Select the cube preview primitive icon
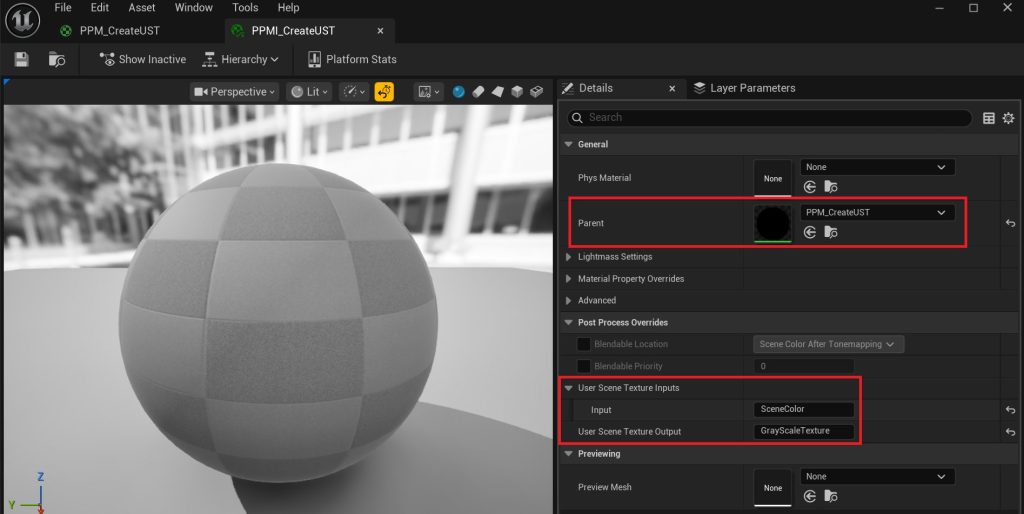This screenshot has height=514, width=1024. coord(517,92)
